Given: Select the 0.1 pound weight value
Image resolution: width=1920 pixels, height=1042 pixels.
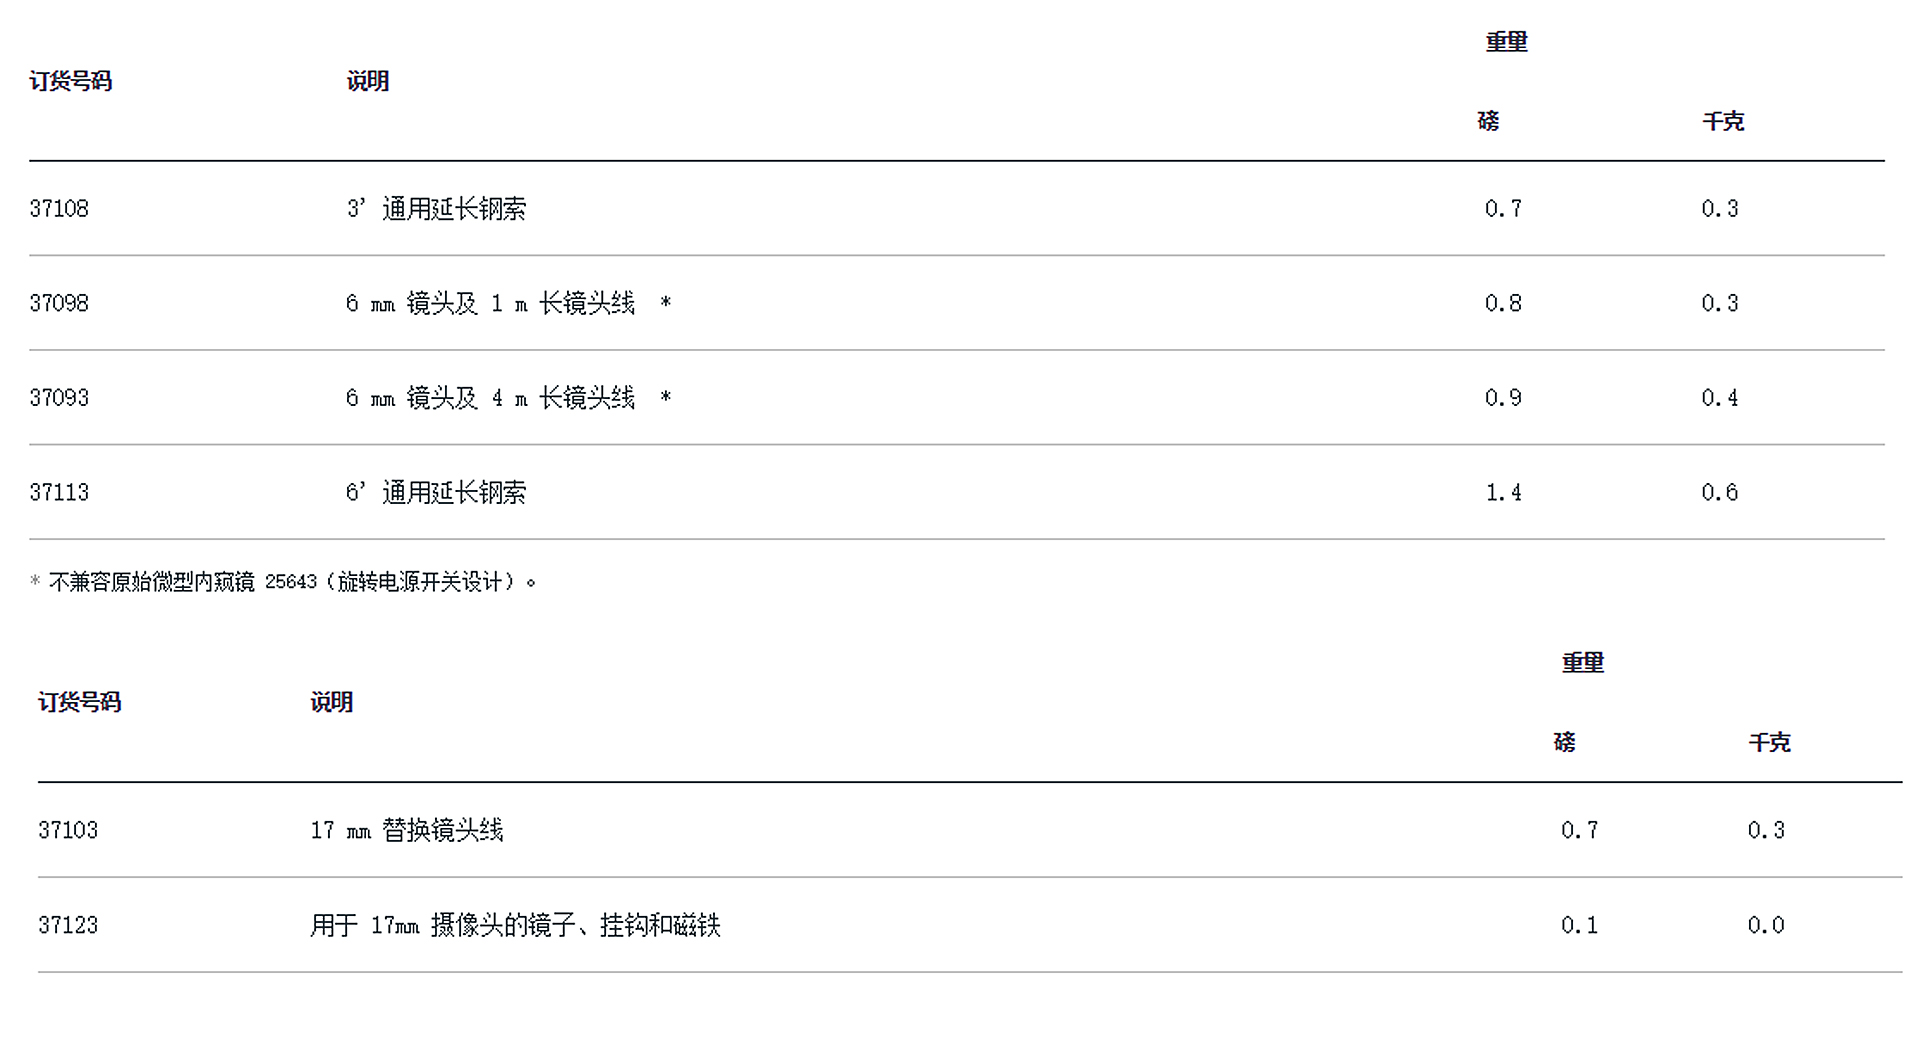Looking at the screenshot, I should 1579,925.
